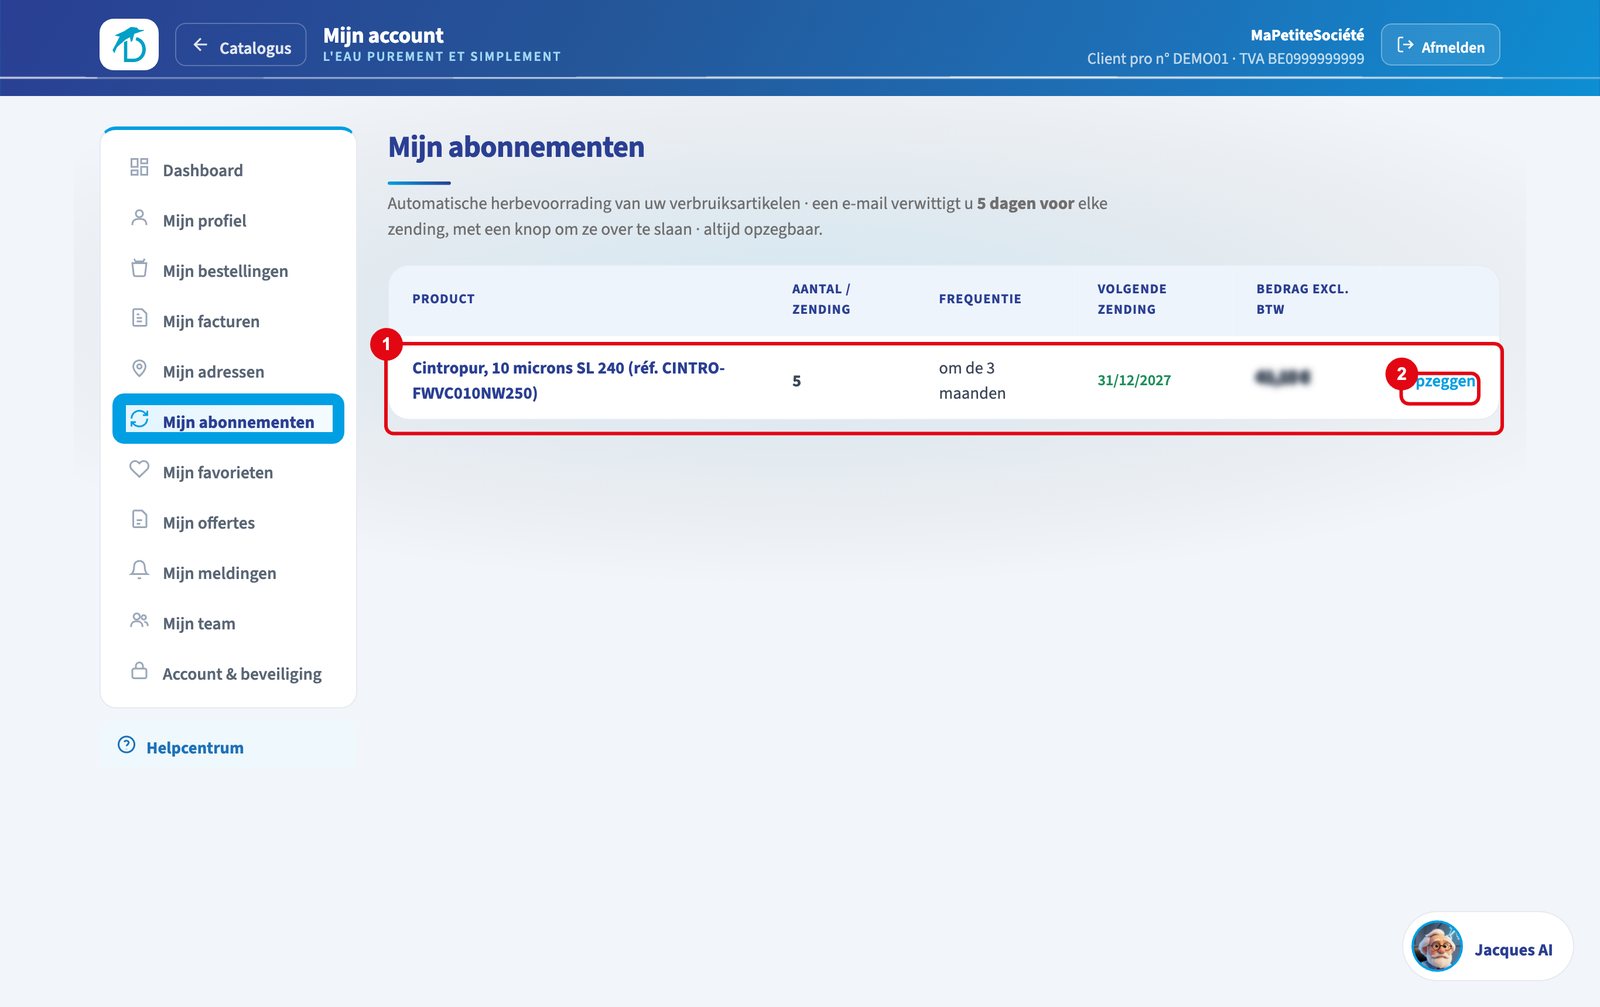Viewport: 1600px width, 1007px height.
Task: Open the Jacques AI chat label
Action: [1513, 950]
